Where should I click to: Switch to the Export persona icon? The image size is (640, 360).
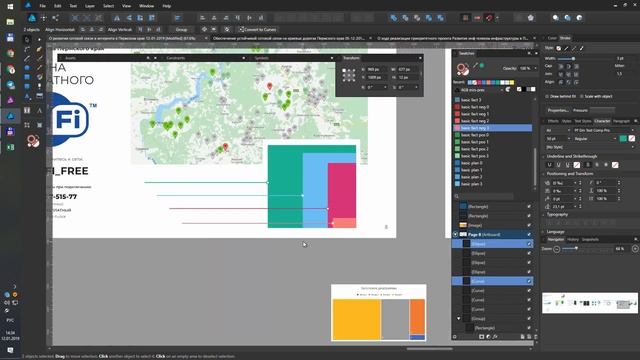pyautogui.click(x=55, y=18)
